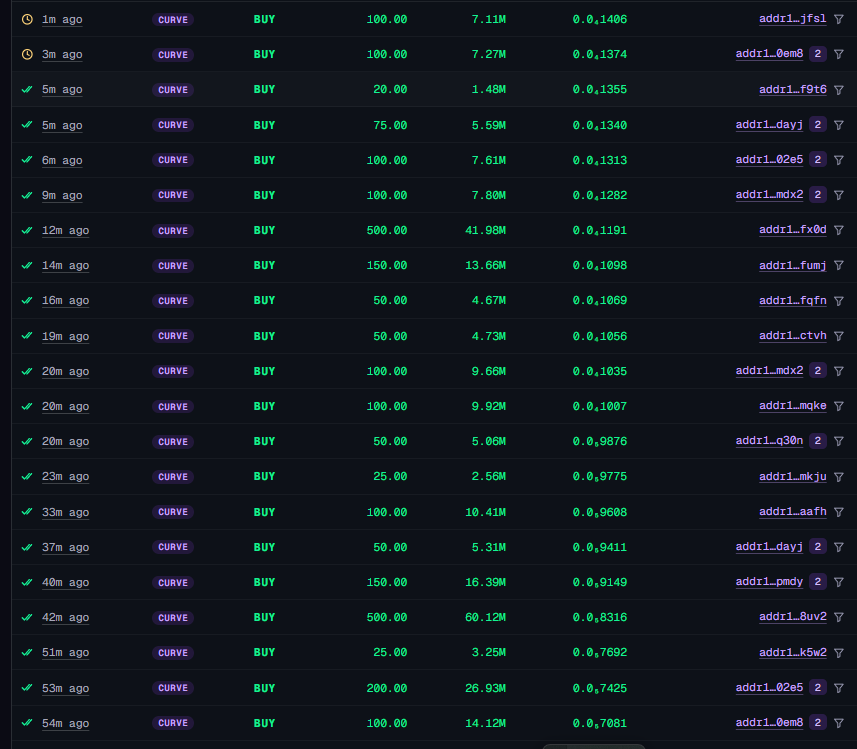Click the filter icon in the 6m ago row
Image resolution: width=857 pixels, height=749 pixels.
click(839, 160)
